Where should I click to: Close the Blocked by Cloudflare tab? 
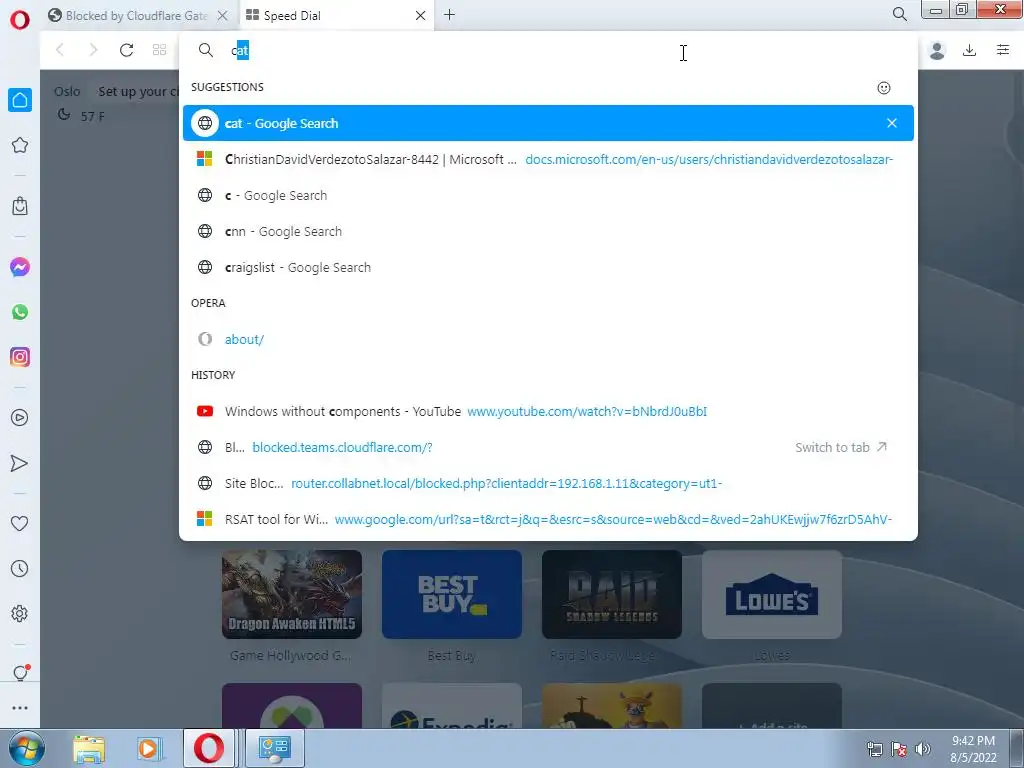(223, 16)
